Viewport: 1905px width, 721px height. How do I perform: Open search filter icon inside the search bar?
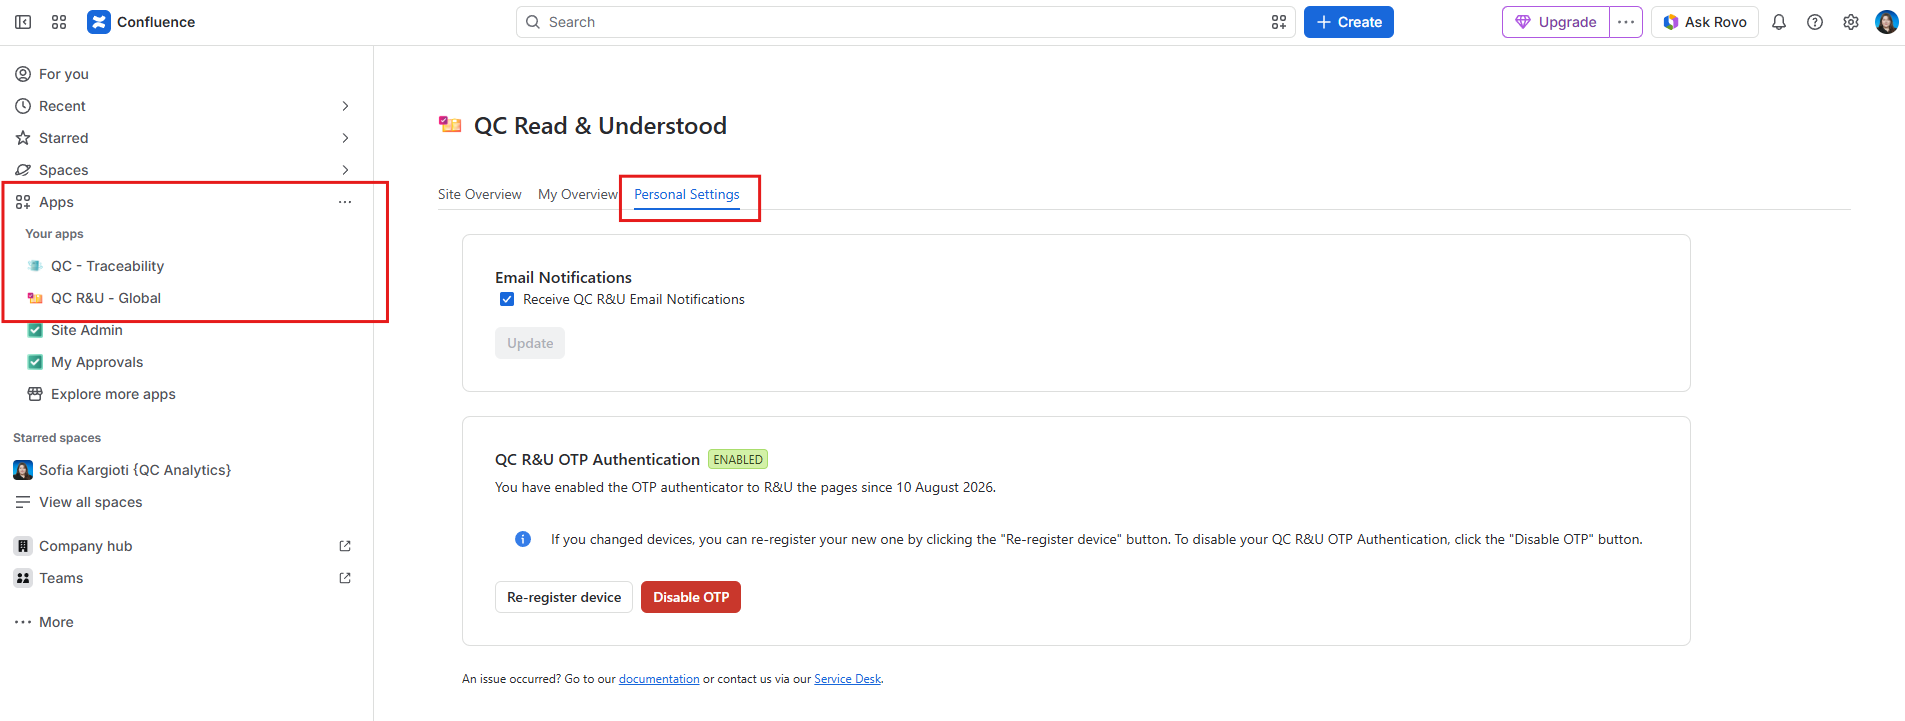coord(1278,22)
